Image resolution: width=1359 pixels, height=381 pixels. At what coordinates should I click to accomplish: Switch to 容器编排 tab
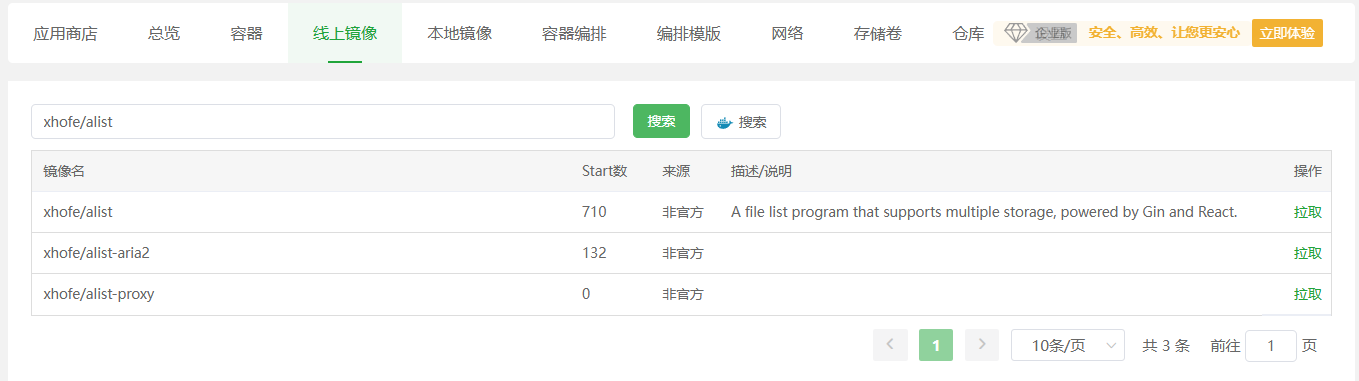click(x=574, y=33)
